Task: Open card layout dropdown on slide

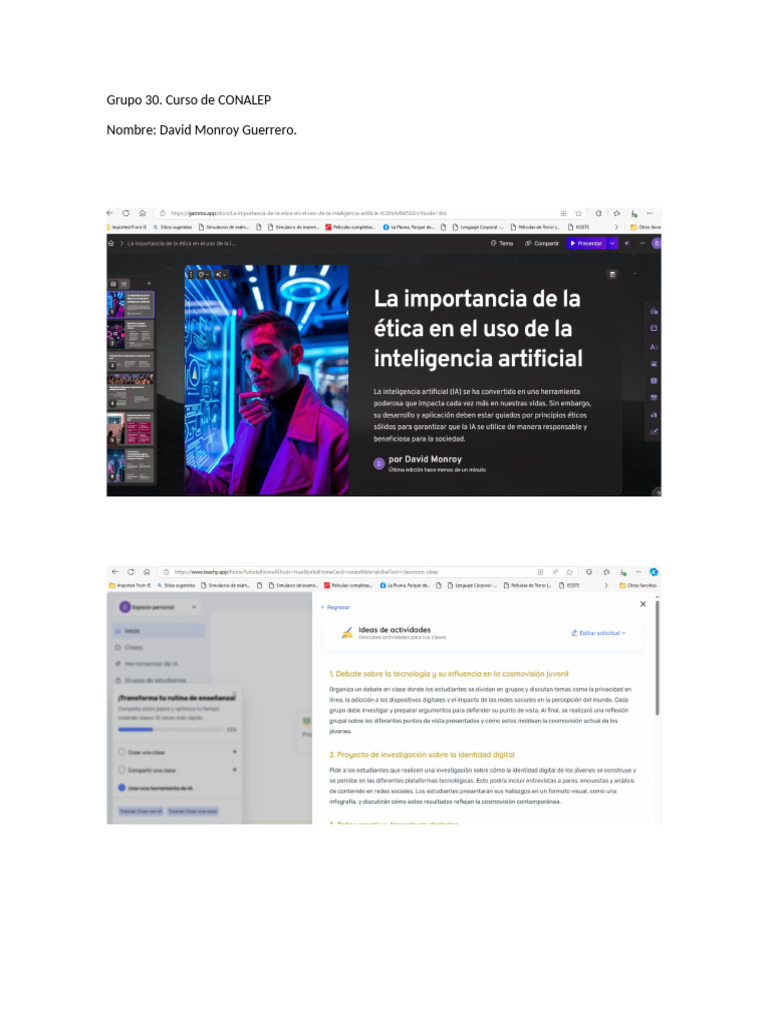Action: click(203, 275)
